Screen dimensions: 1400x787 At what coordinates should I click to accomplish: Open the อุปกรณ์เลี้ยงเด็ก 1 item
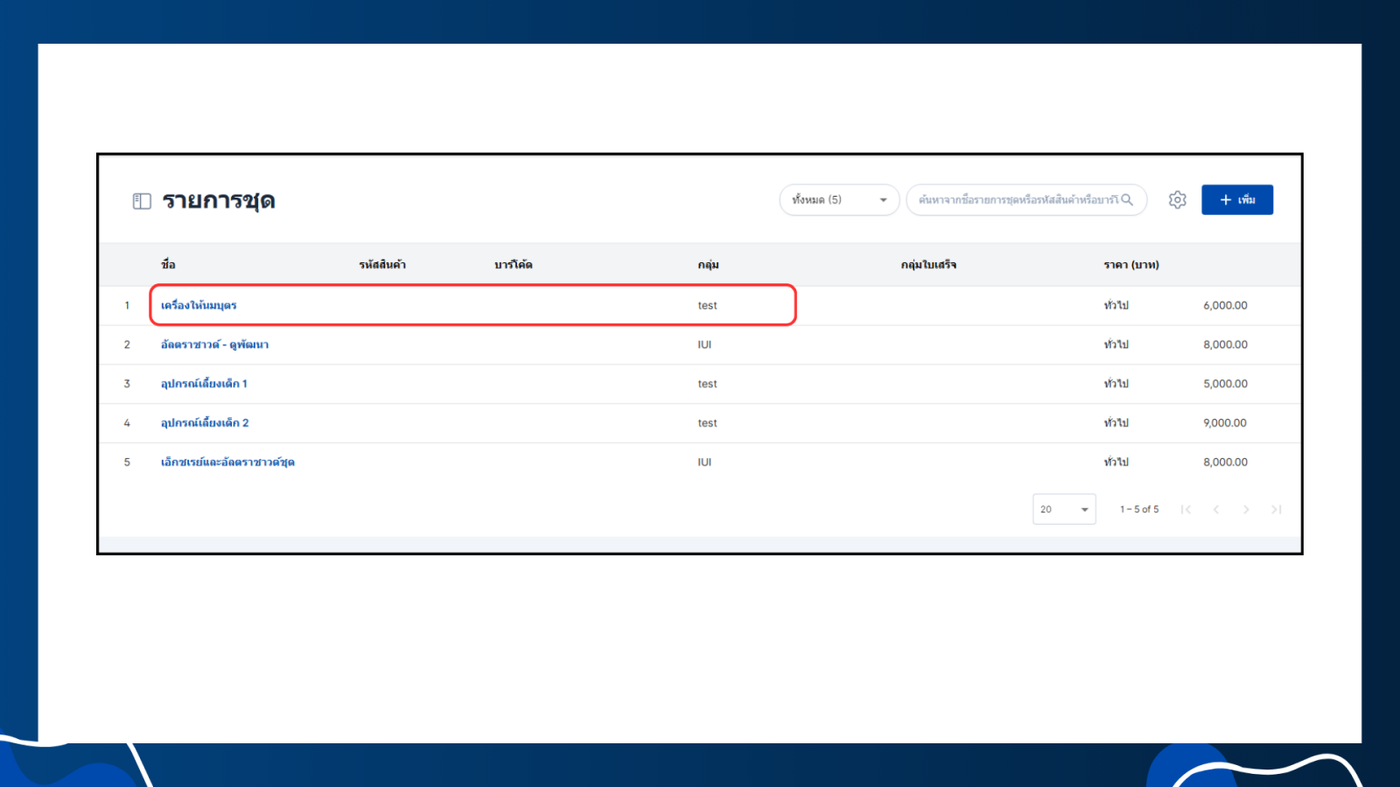pos(204,384)
